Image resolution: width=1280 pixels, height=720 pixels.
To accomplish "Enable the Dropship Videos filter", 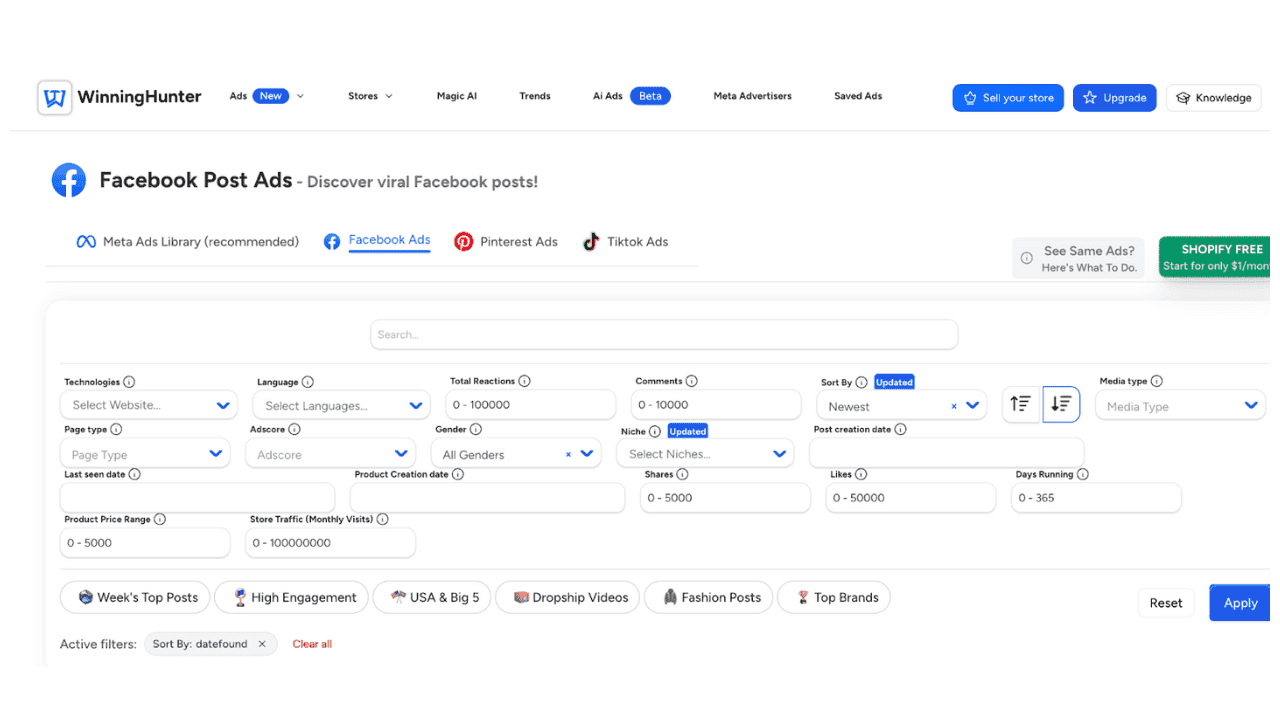I will coord(567,597).
